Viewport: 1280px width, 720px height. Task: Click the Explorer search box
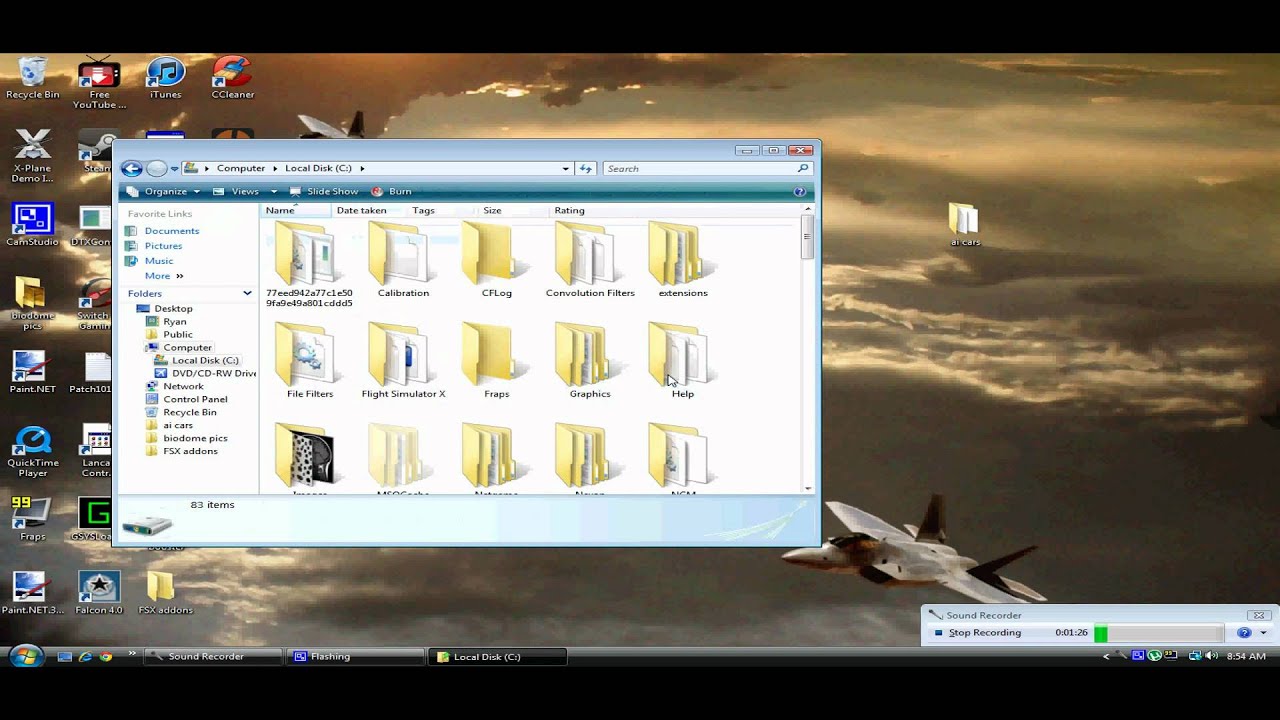pos(706,169)
